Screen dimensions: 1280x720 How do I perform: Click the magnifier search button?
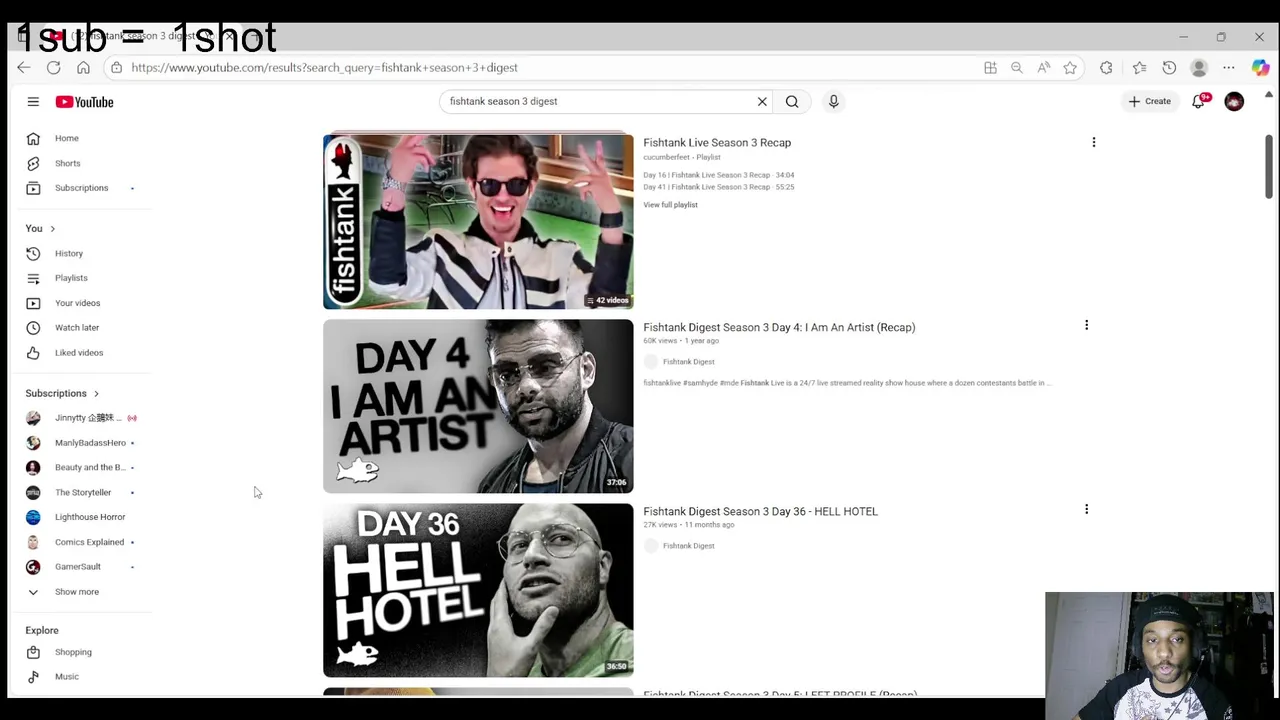[x=792, y=101]
